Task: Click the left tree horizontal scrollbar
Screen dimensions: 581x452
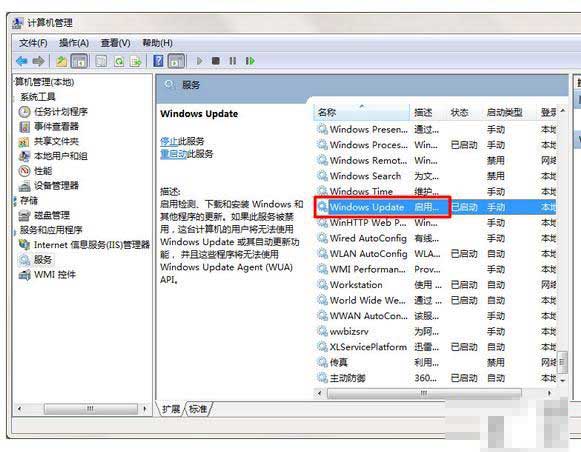Action: click(x=90, y=409)
